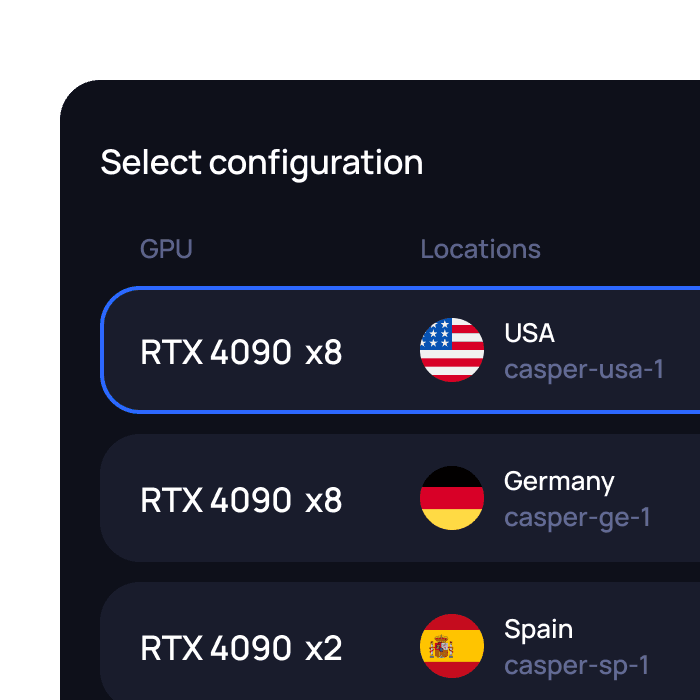Click the casper-ge-1 server label

point(577,518)
